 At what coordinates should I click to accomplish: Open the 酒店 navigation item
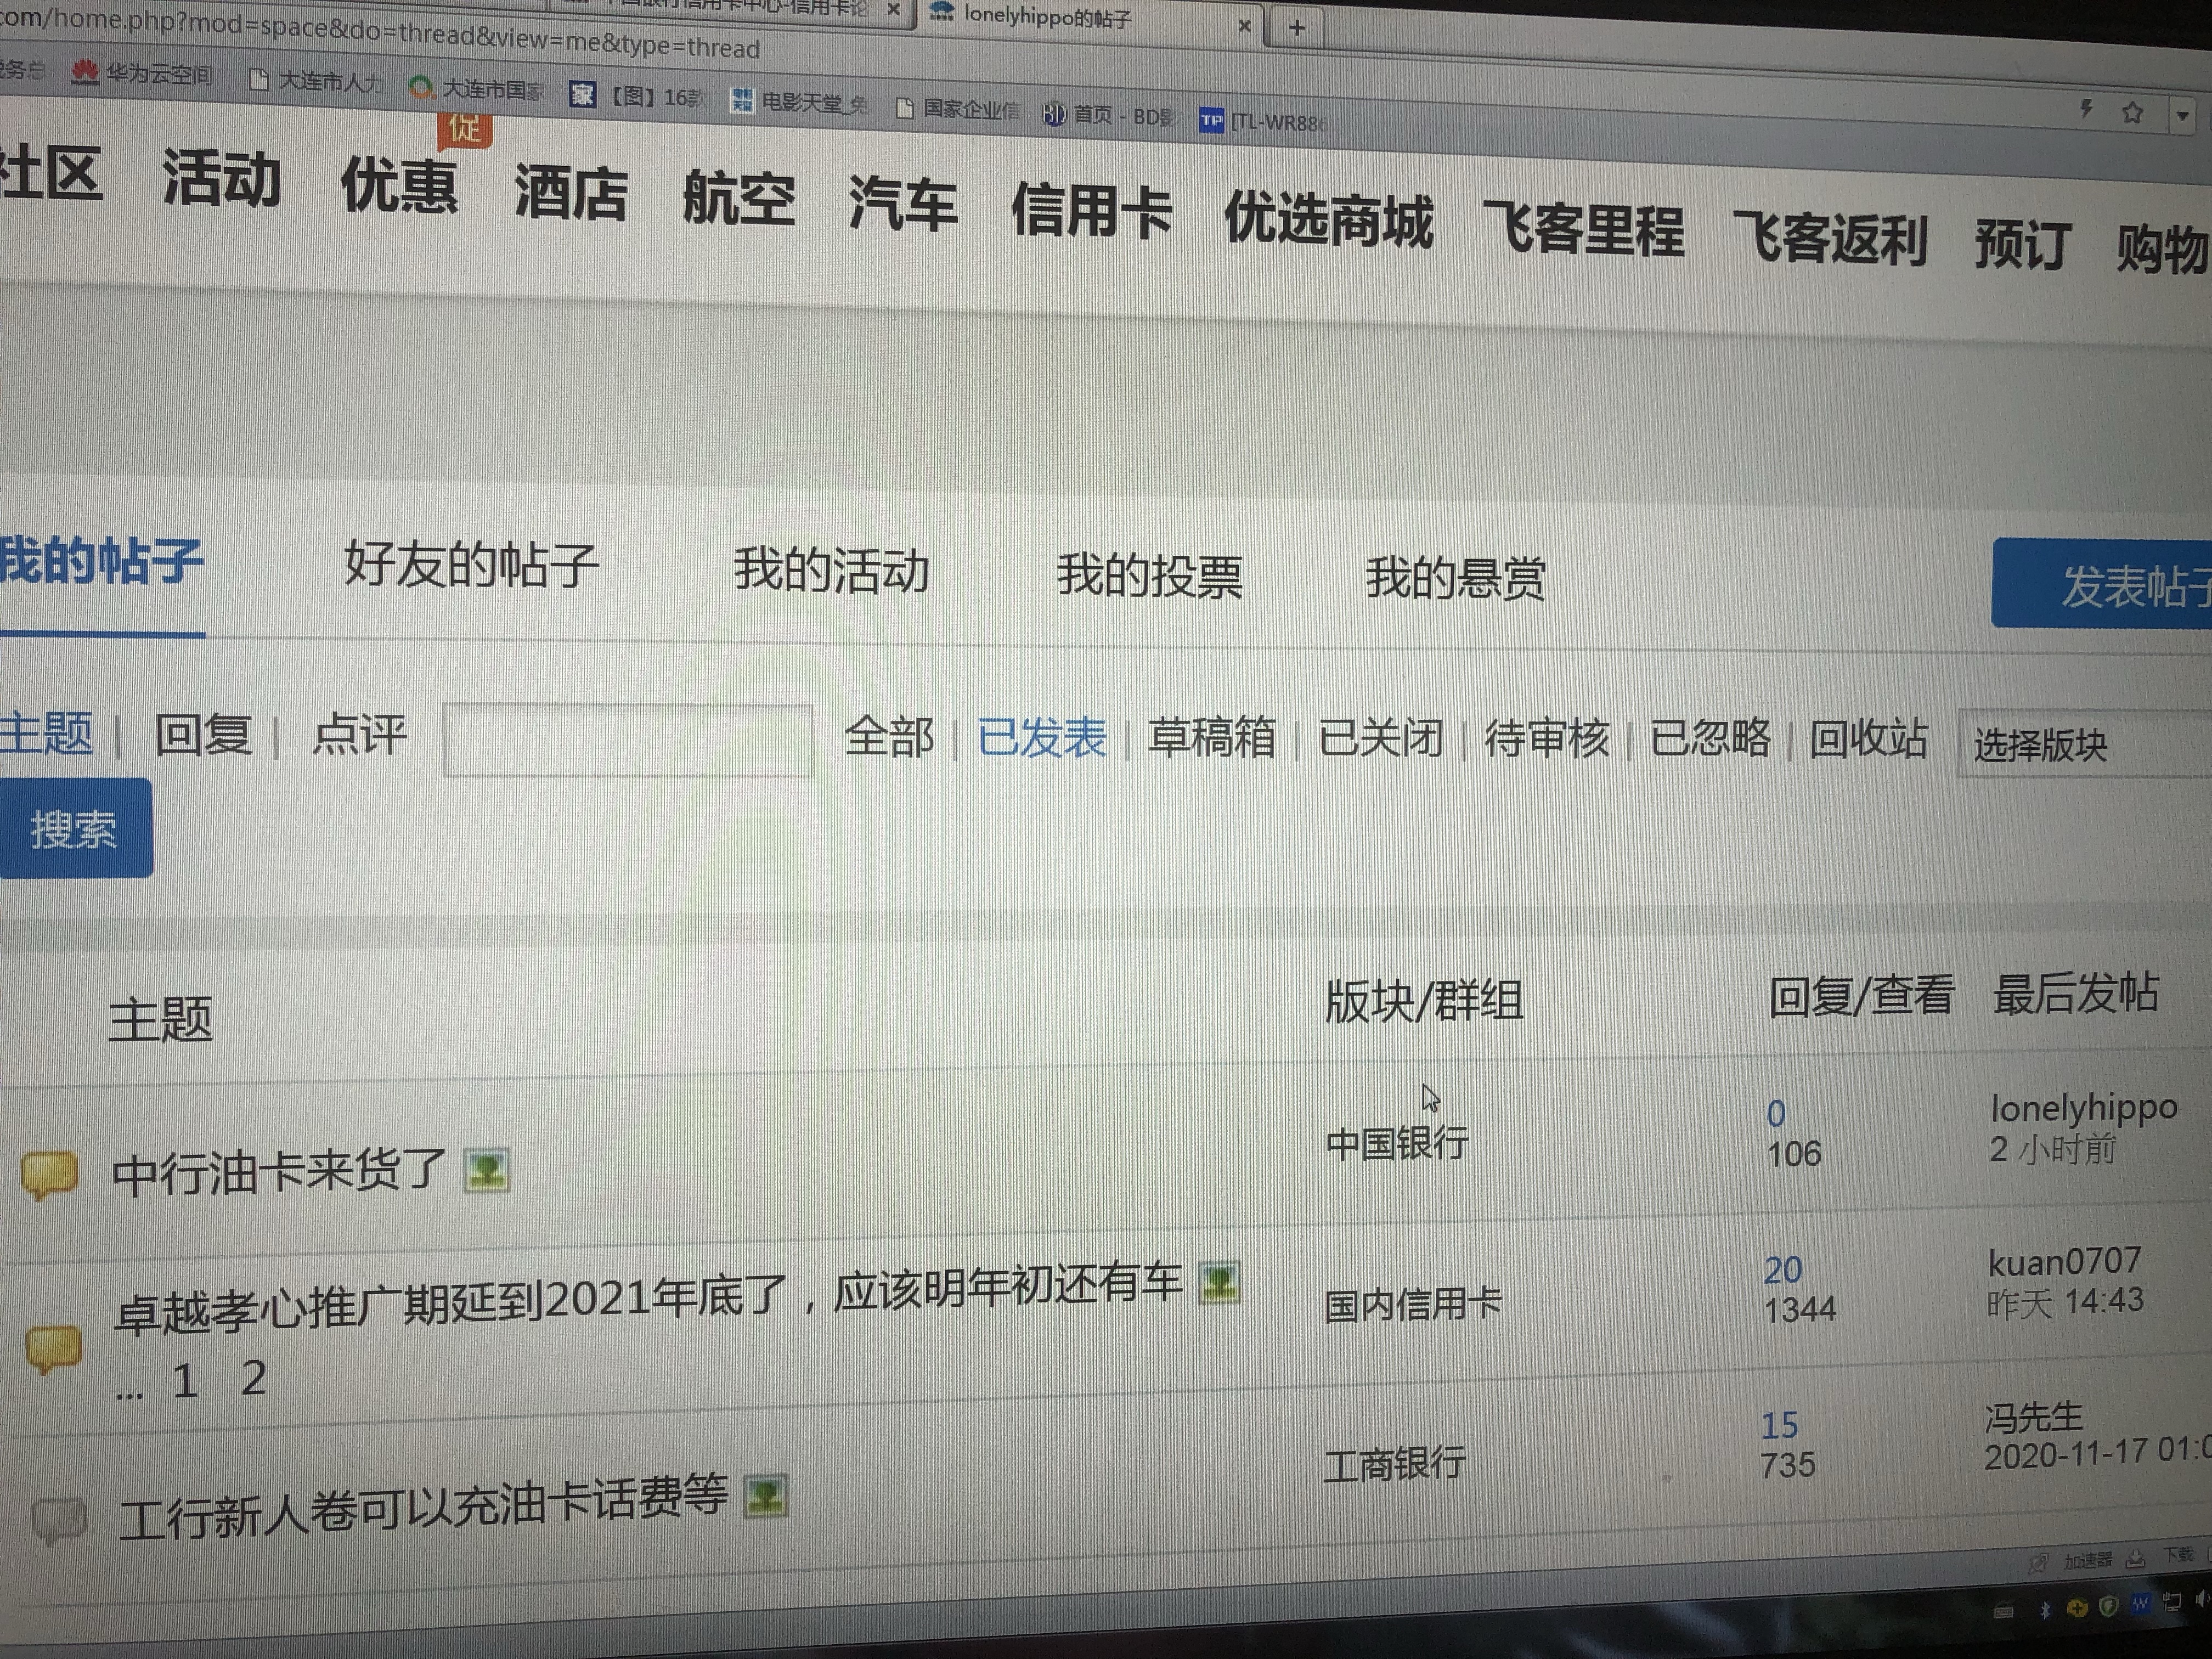pyautogui.click(x=571, y=193)
